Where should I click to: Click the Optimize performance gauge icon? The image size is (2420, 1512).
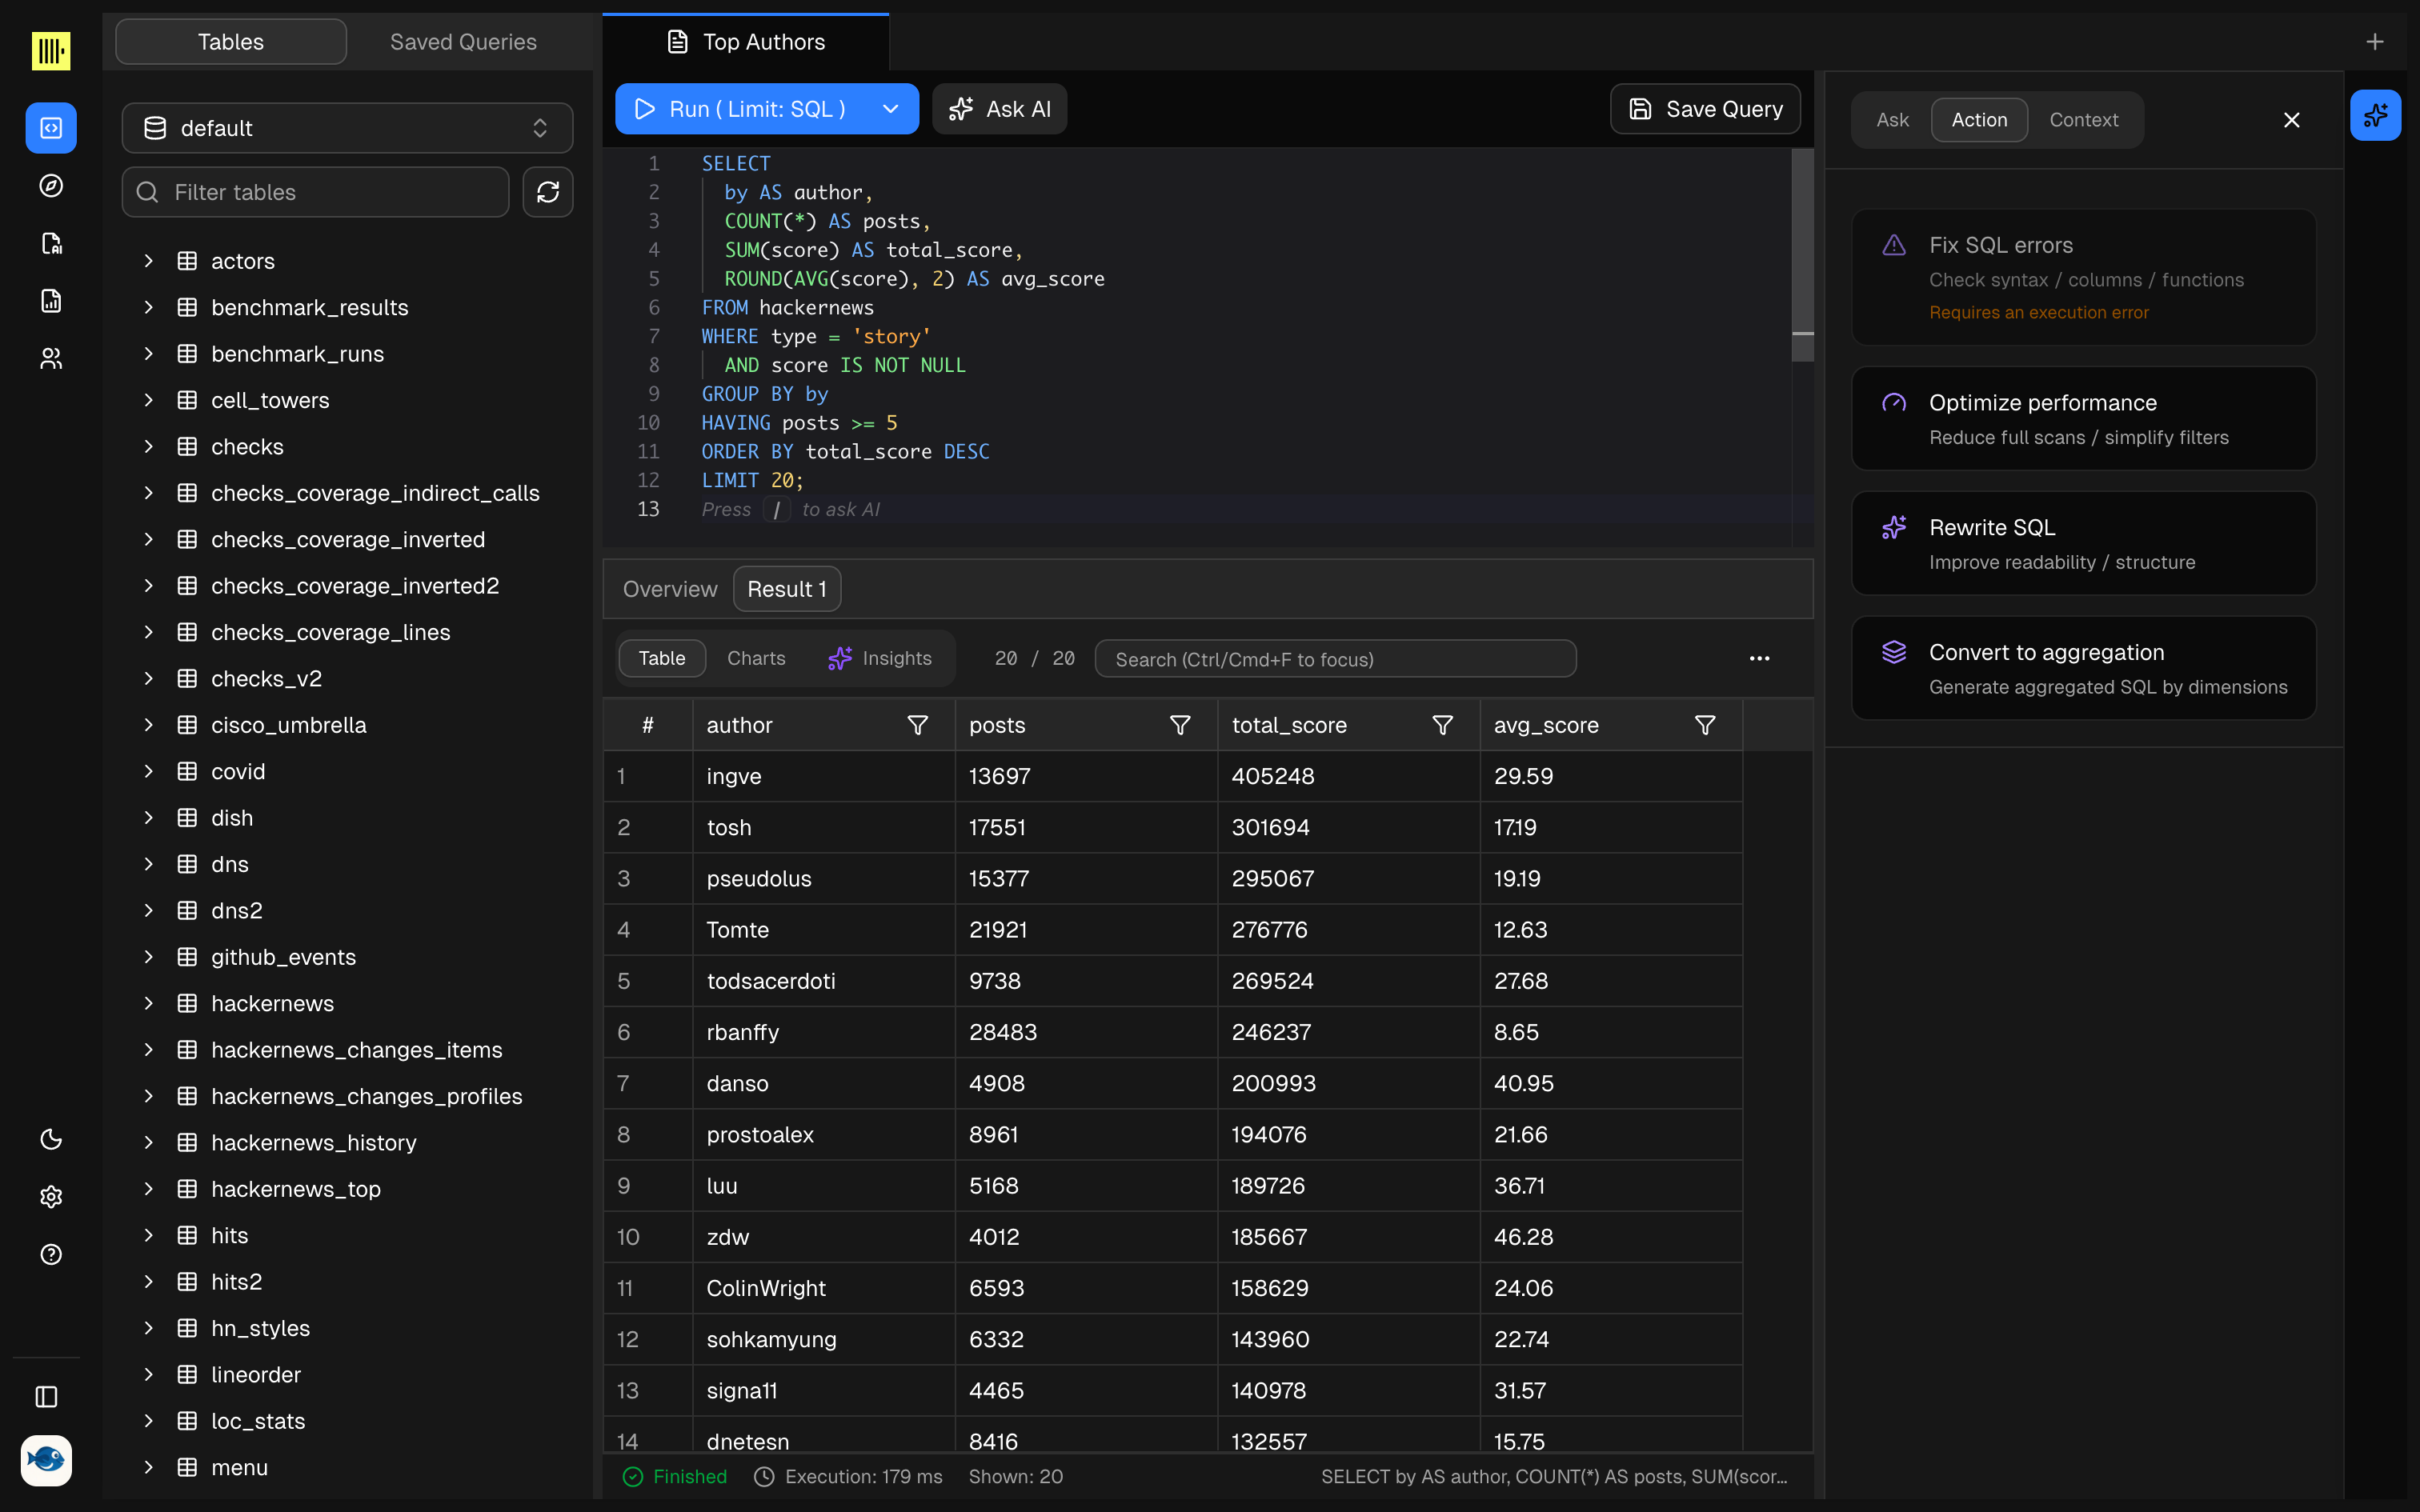tap(1894, 403)
